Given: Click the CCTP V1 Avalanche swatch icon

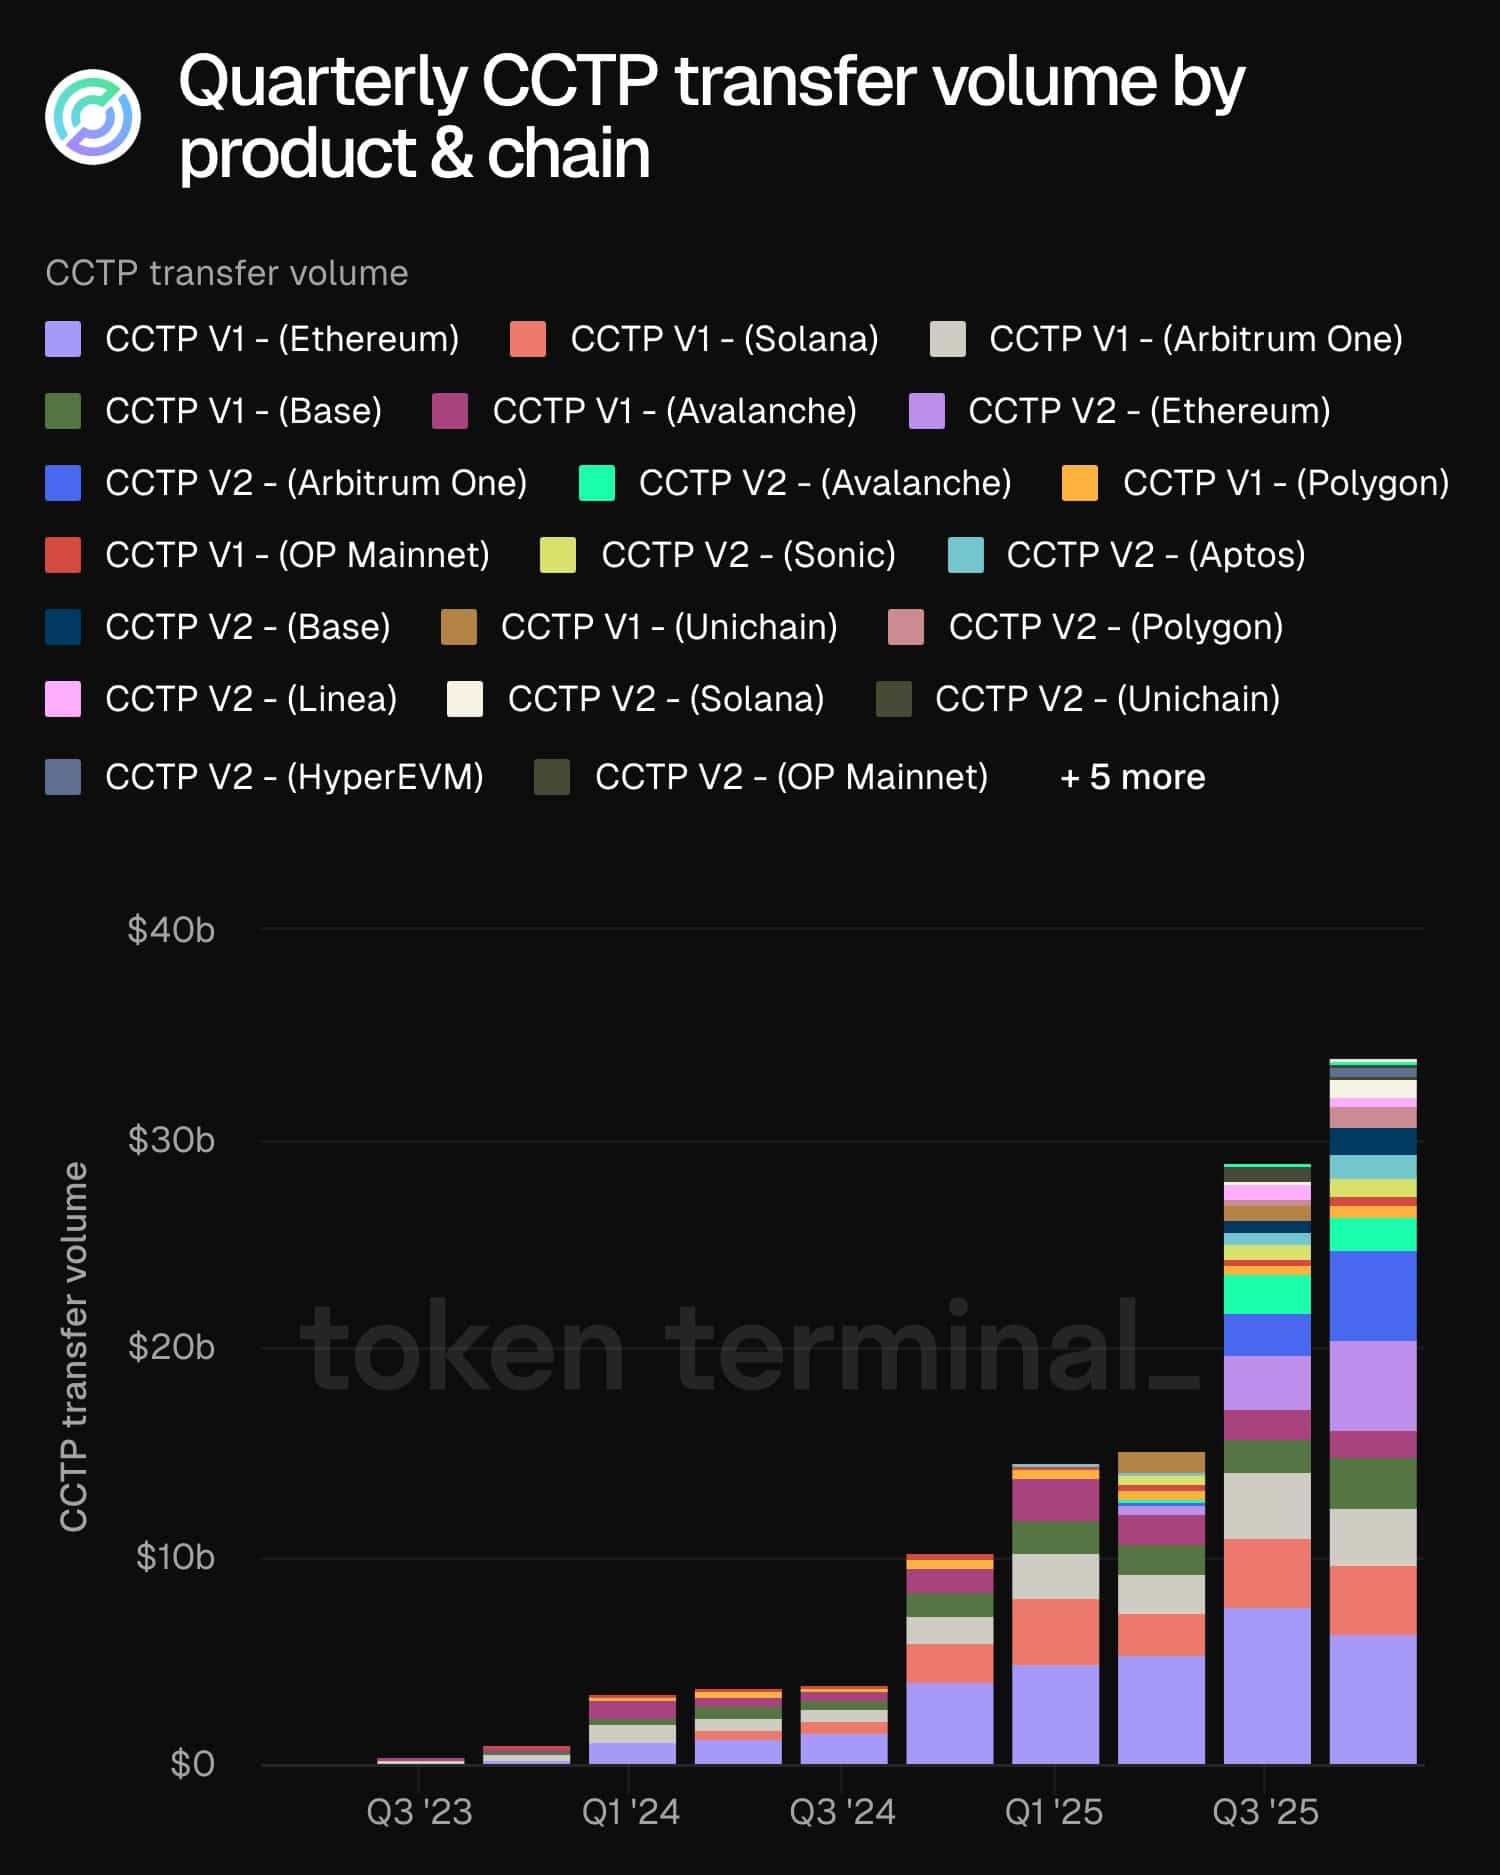Looking at the screenshot, I should point(450,411).
